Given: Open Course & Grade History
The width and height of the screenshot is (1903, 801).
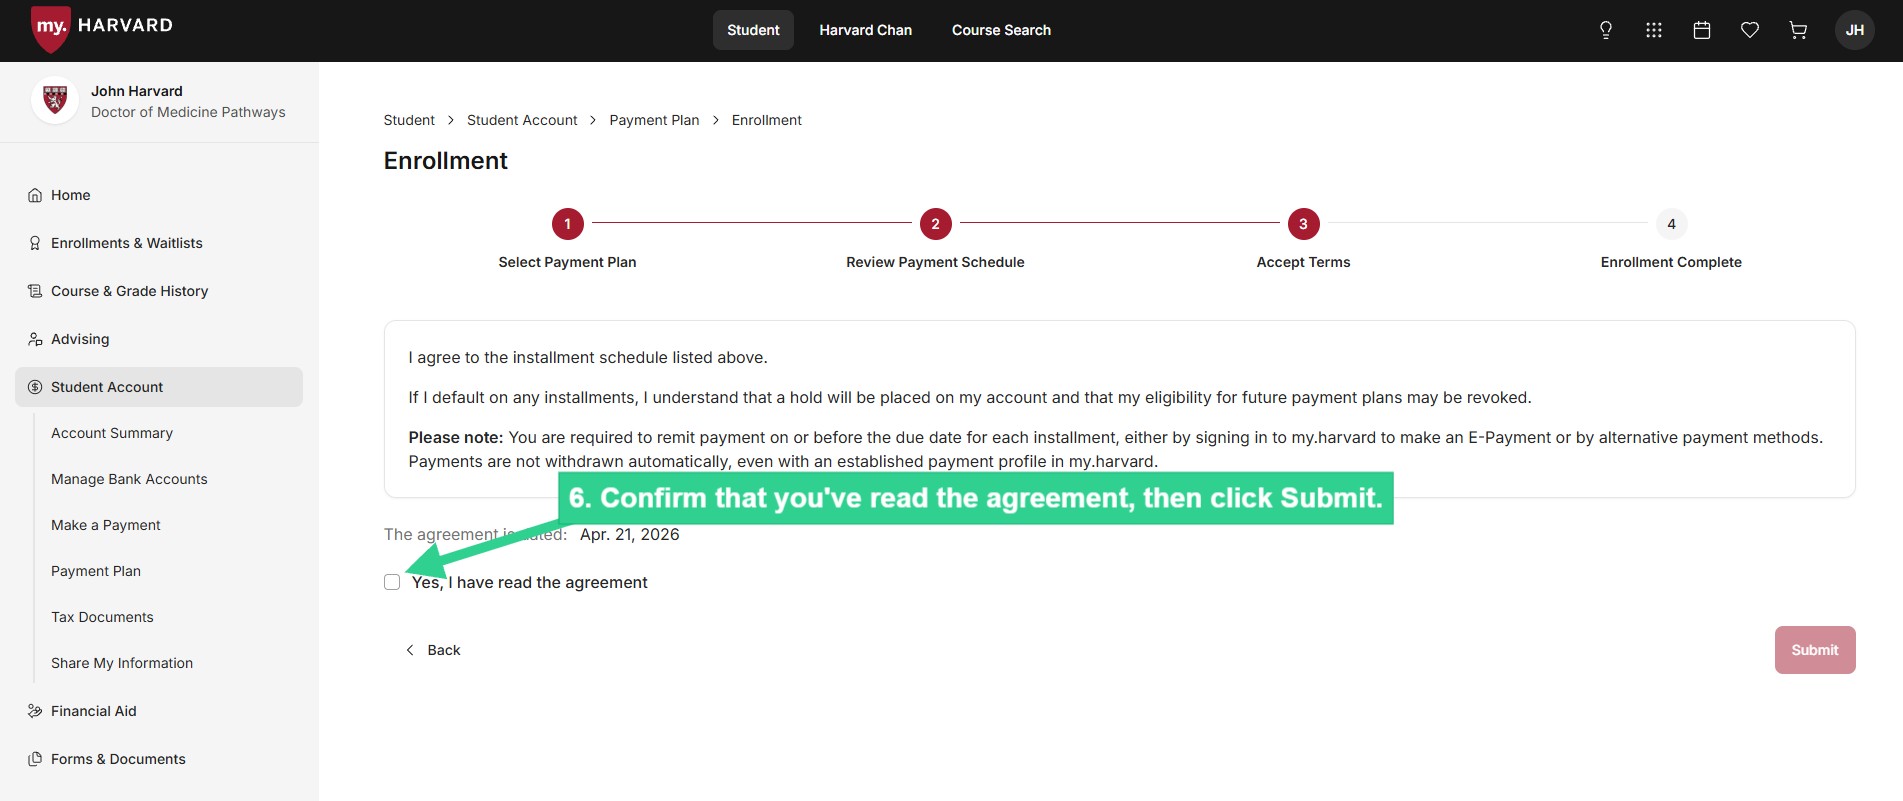Looking at the screenshot, I should coord(159,291).
